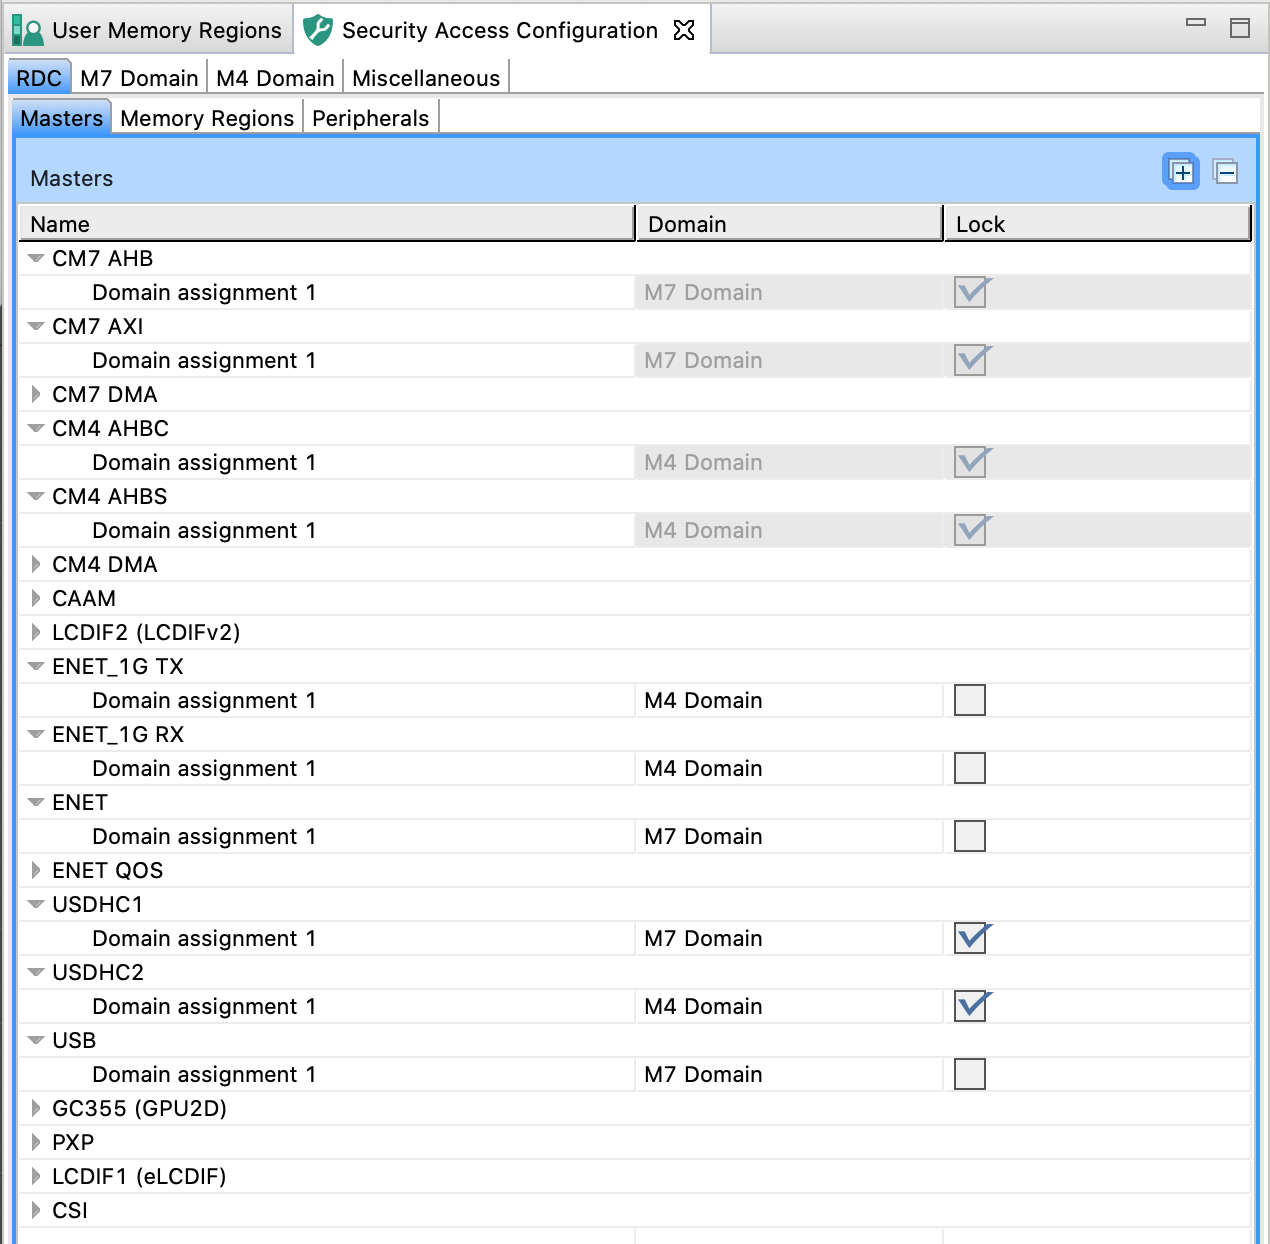The height and width of the screenshot is (1244, 1270).
Task: Minimize the view panel
Action: click(x=1195, y=23)
